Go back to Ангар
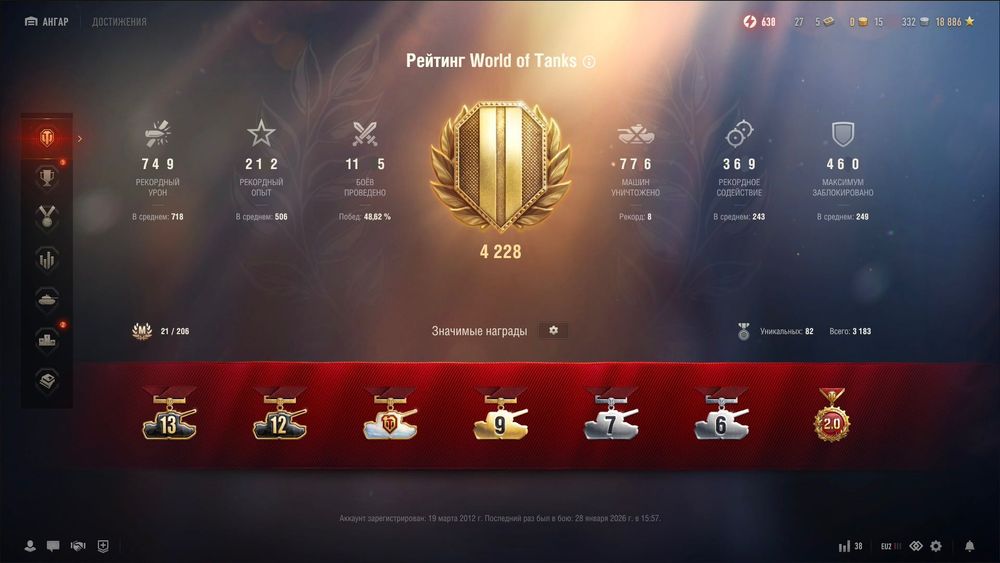 point(47,22)
